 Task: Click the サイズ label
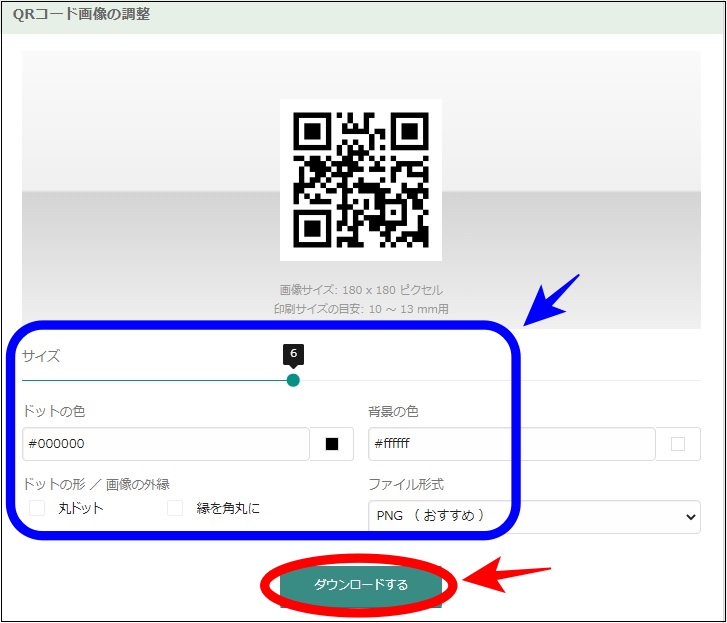tap(41, 356)
